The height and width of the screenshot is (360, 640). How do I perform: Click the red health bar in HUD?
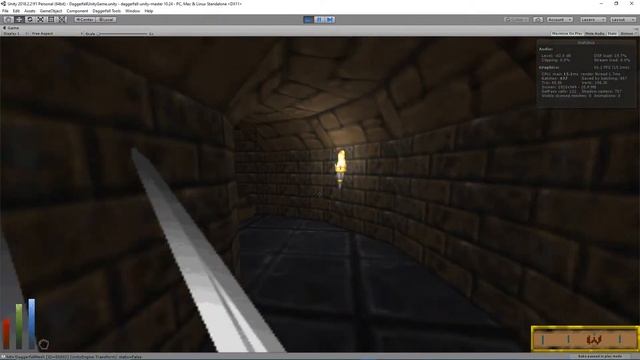pos(7,333)
